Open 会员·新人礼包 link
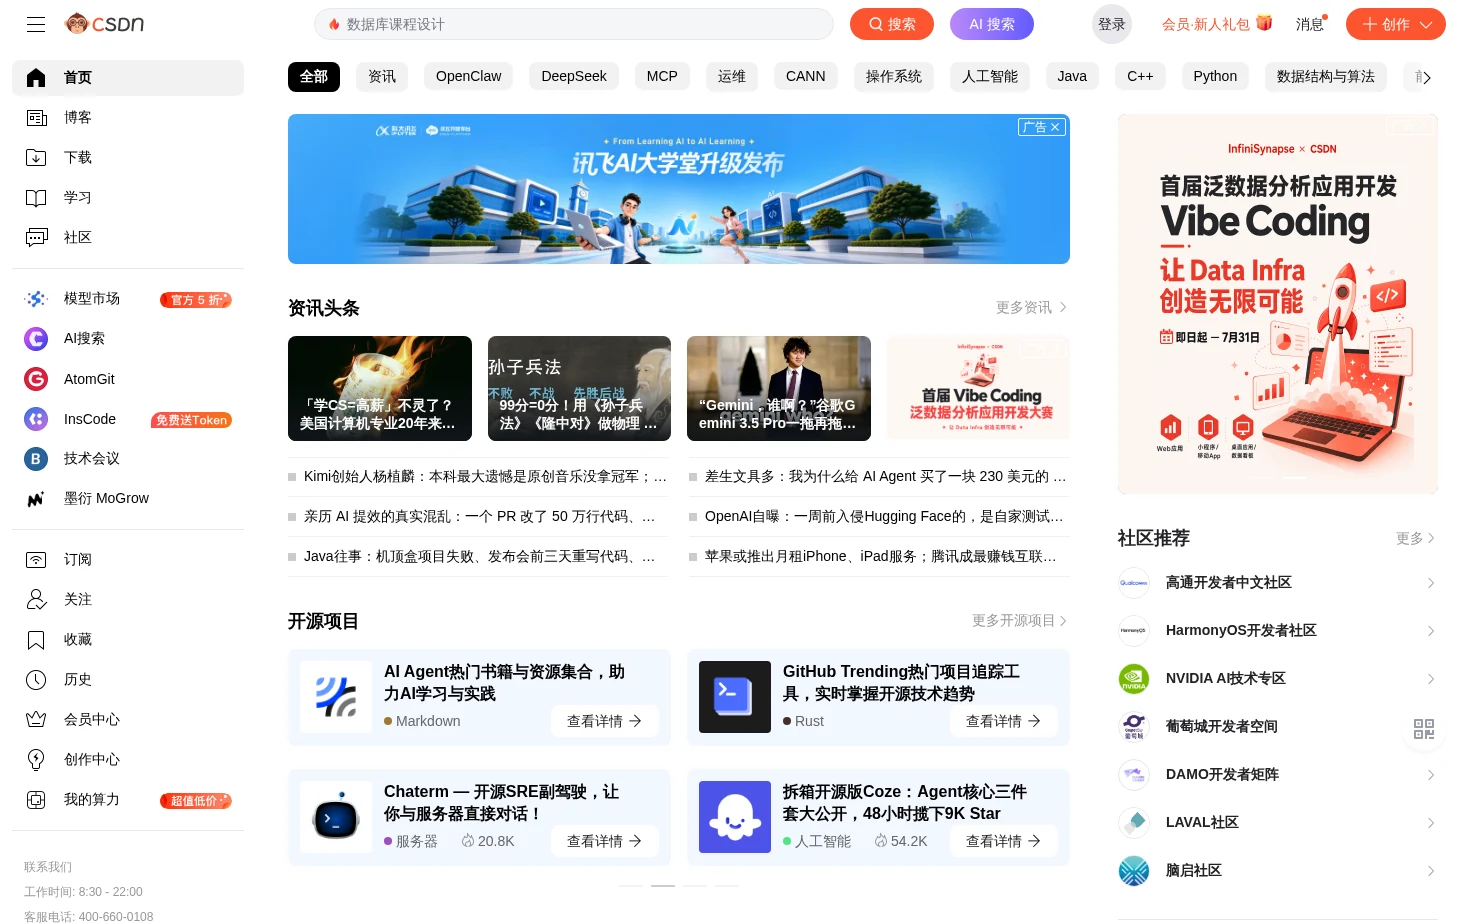Screen dimensions: 1470x923 pyautogui.click(x=1217, y=24)
